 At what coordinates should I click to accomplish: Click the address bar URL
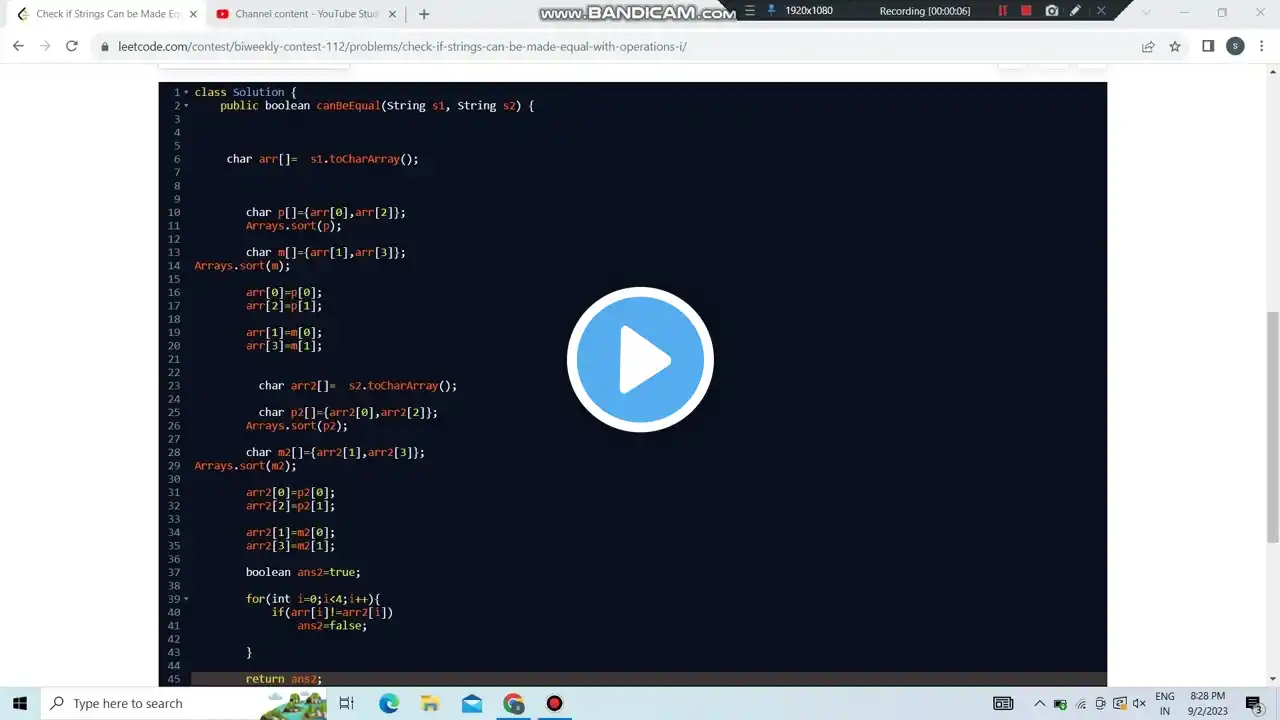tap(402, 47)
